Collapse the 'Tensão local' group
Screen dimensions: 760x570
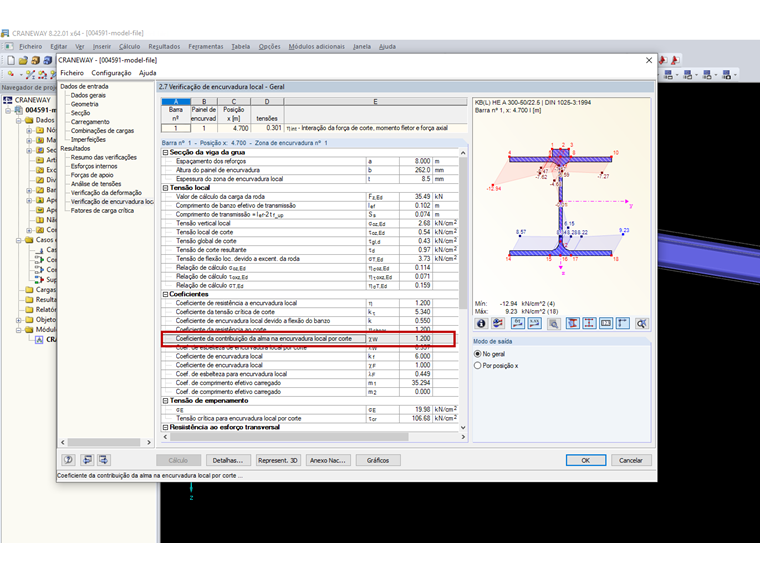165,188
